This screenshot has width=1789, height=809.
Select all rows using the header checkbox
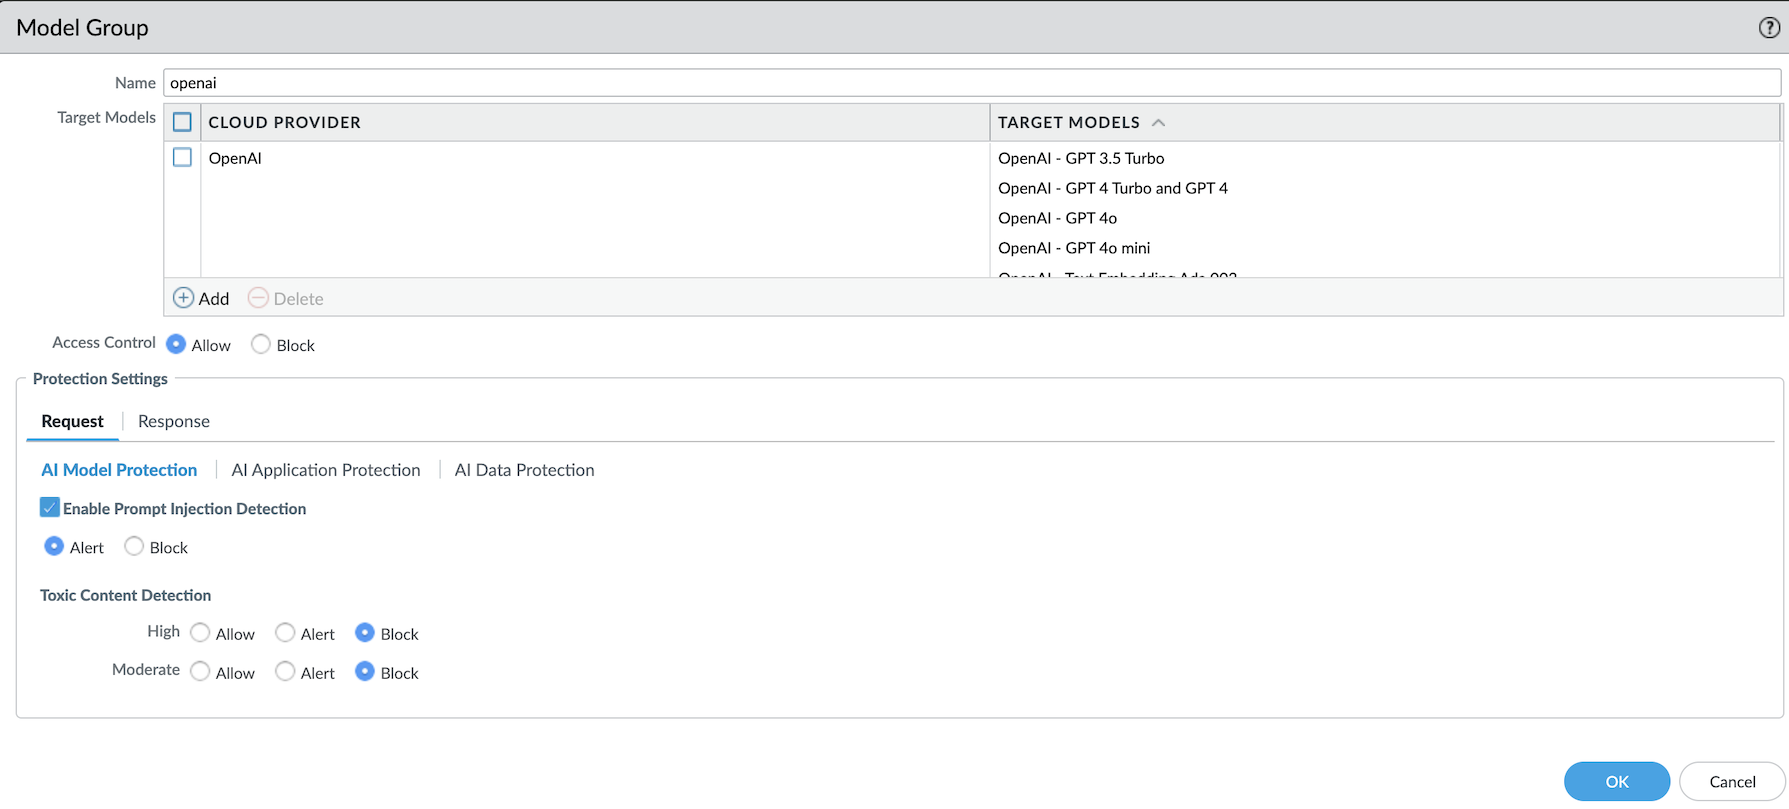182,122
